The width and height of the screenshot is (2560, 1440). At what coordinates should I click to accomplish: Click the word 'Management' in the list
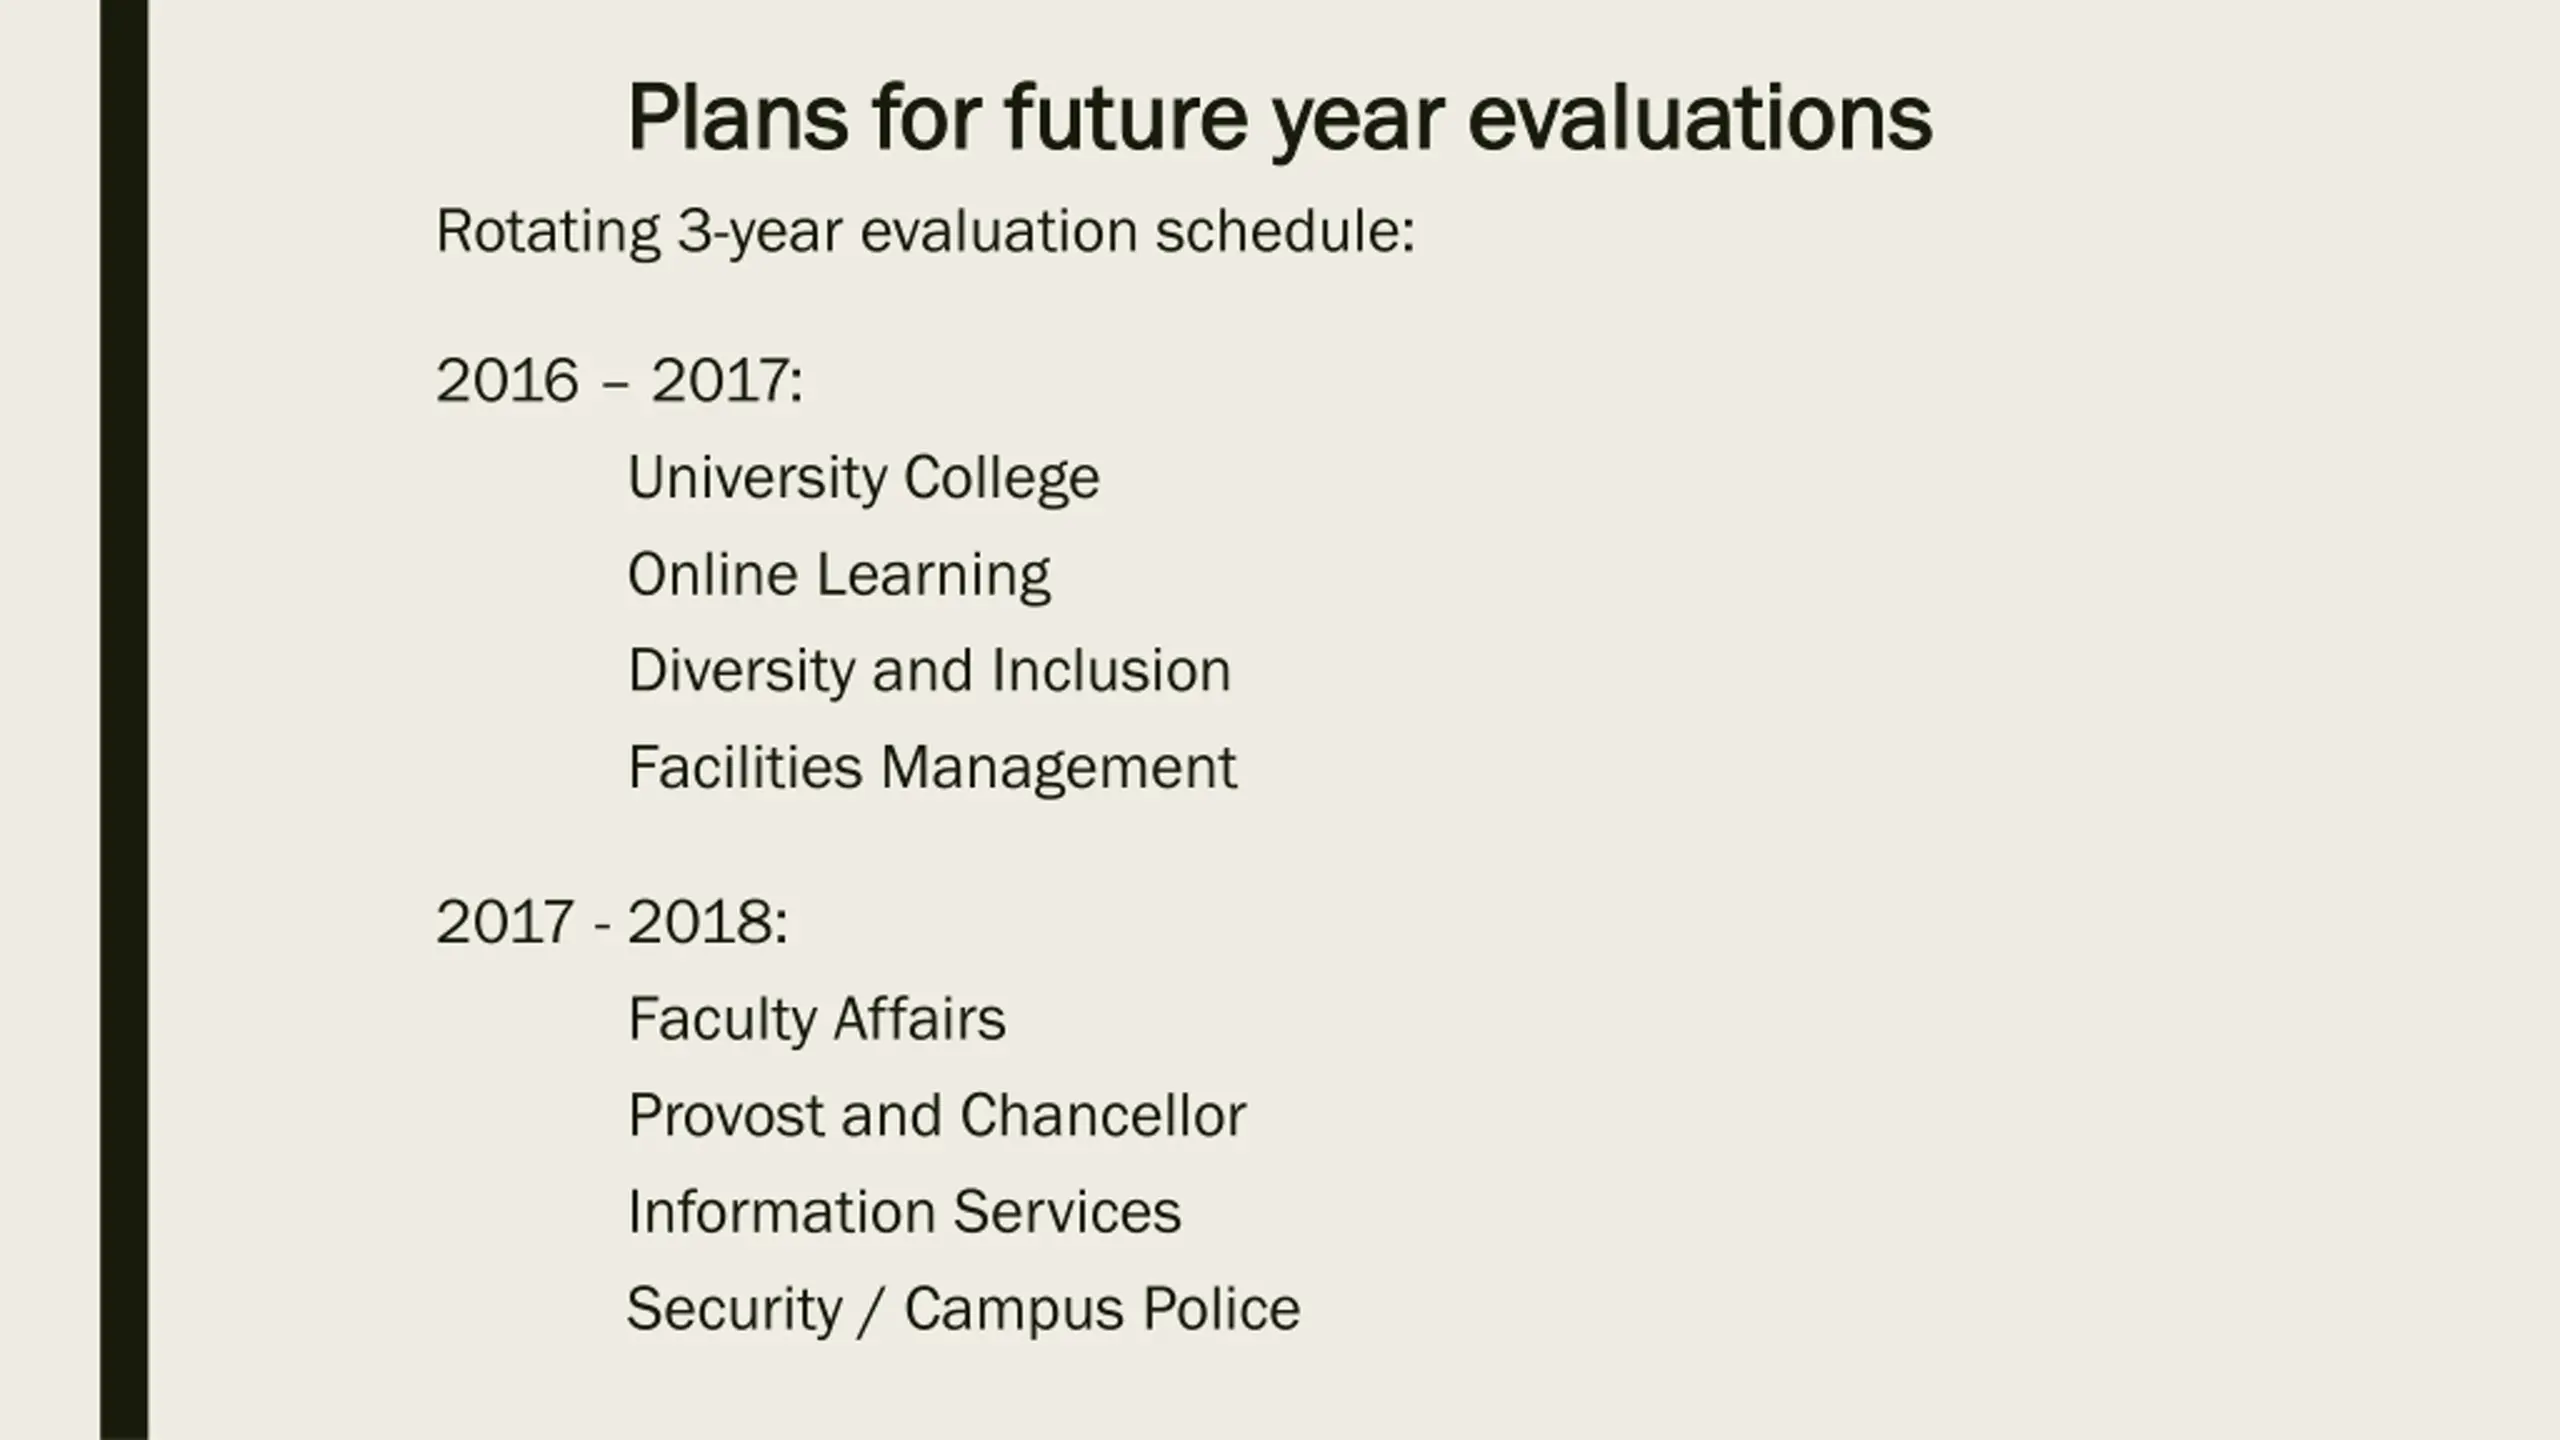tap(1059, 768)
